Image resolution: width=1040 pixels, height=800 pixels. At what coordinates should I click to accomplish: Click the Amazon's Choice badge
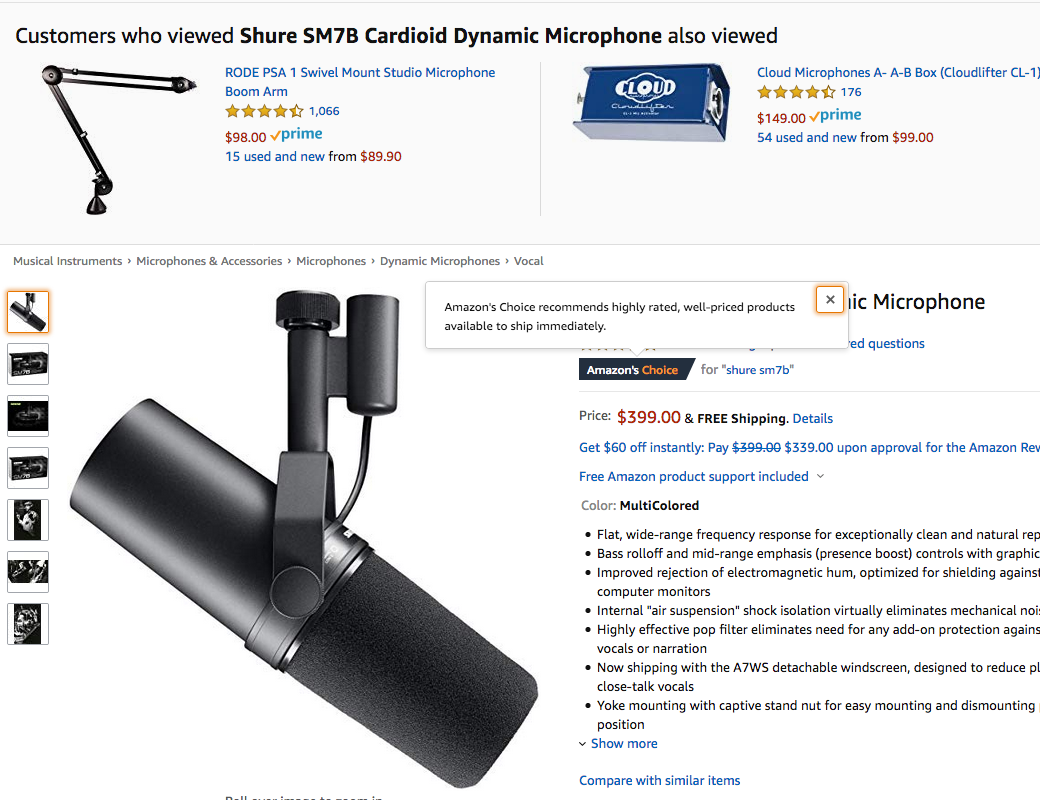[633, 370]
